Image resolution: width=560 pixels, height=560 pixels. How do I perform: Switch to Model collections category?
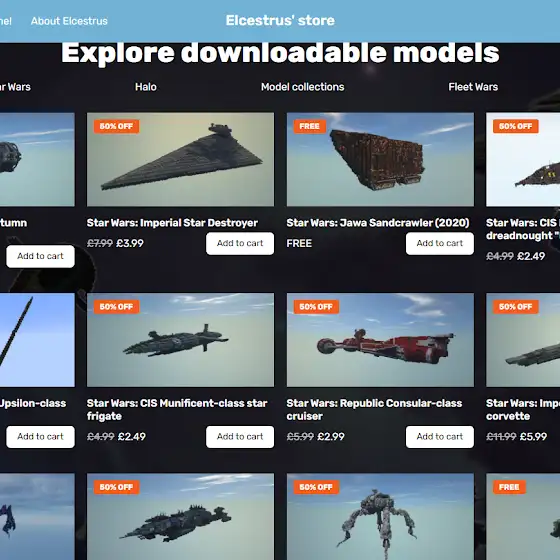302,87
